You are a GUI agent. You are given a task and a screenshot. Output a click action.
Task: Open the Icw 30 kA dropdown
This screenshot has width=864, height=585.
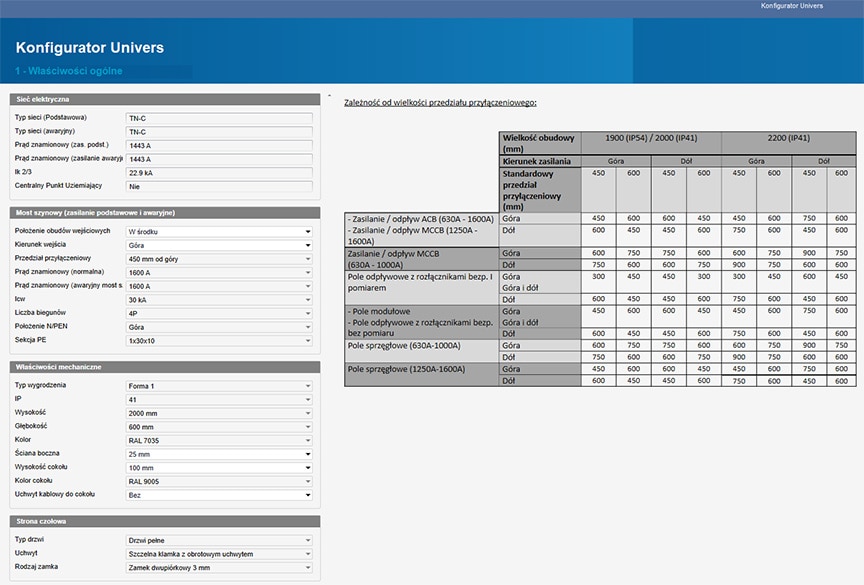coord(219,299)
